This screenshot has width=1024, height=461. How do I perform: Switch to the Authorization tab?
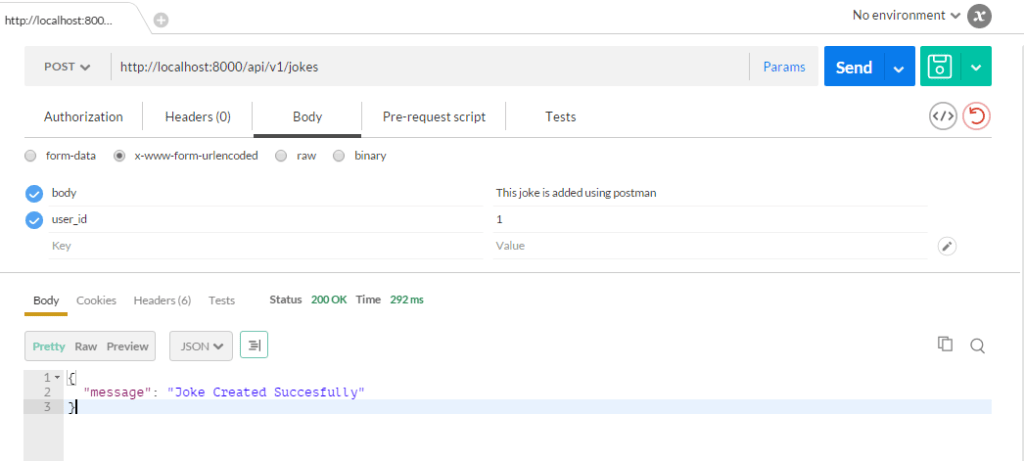point(83,117)
